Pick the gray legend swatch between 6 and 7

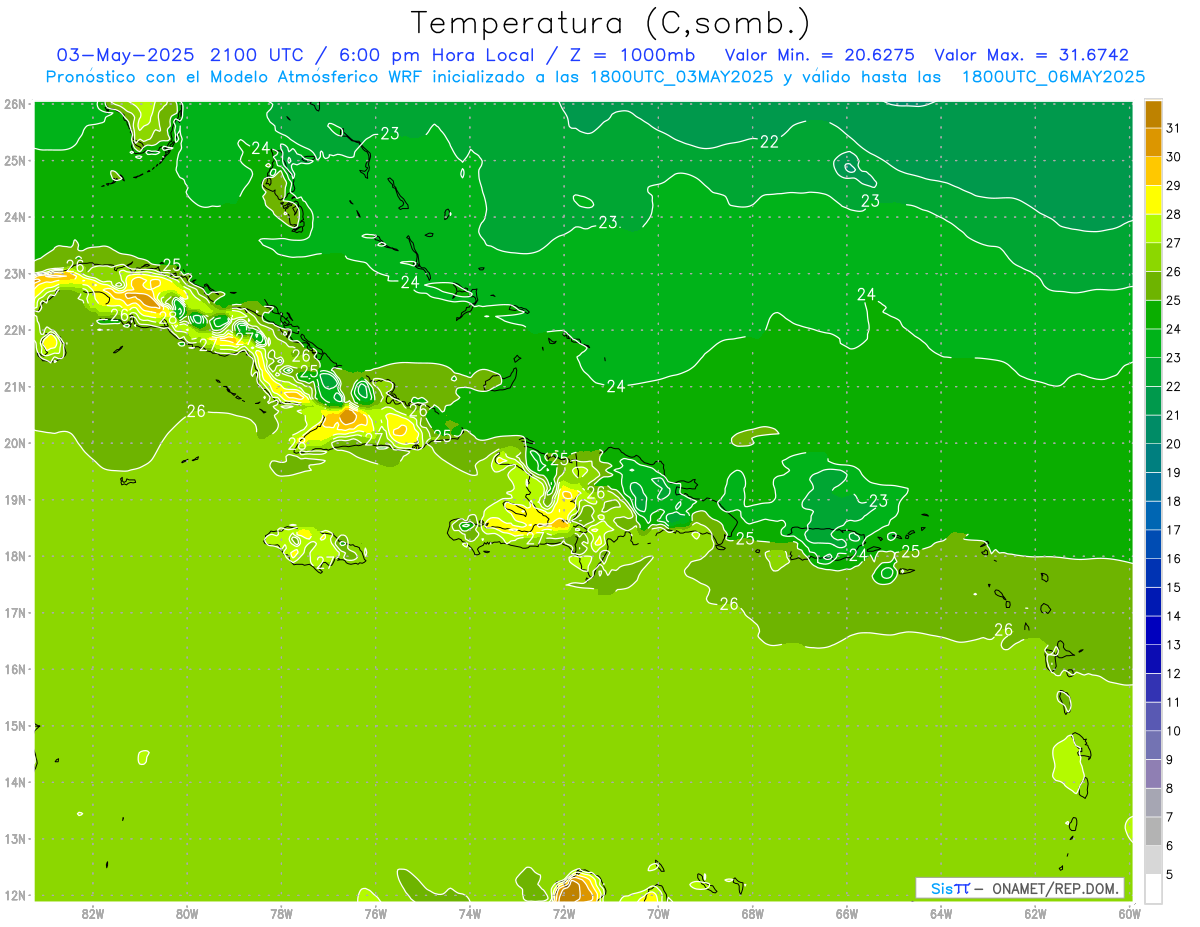pyautogui.click(x=1153, y=831)
